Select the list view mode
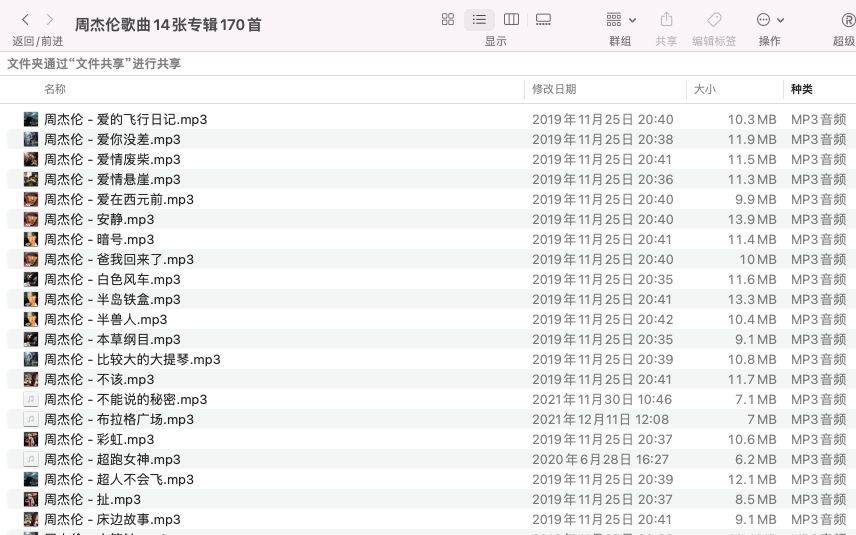 (x=479, y=20)
